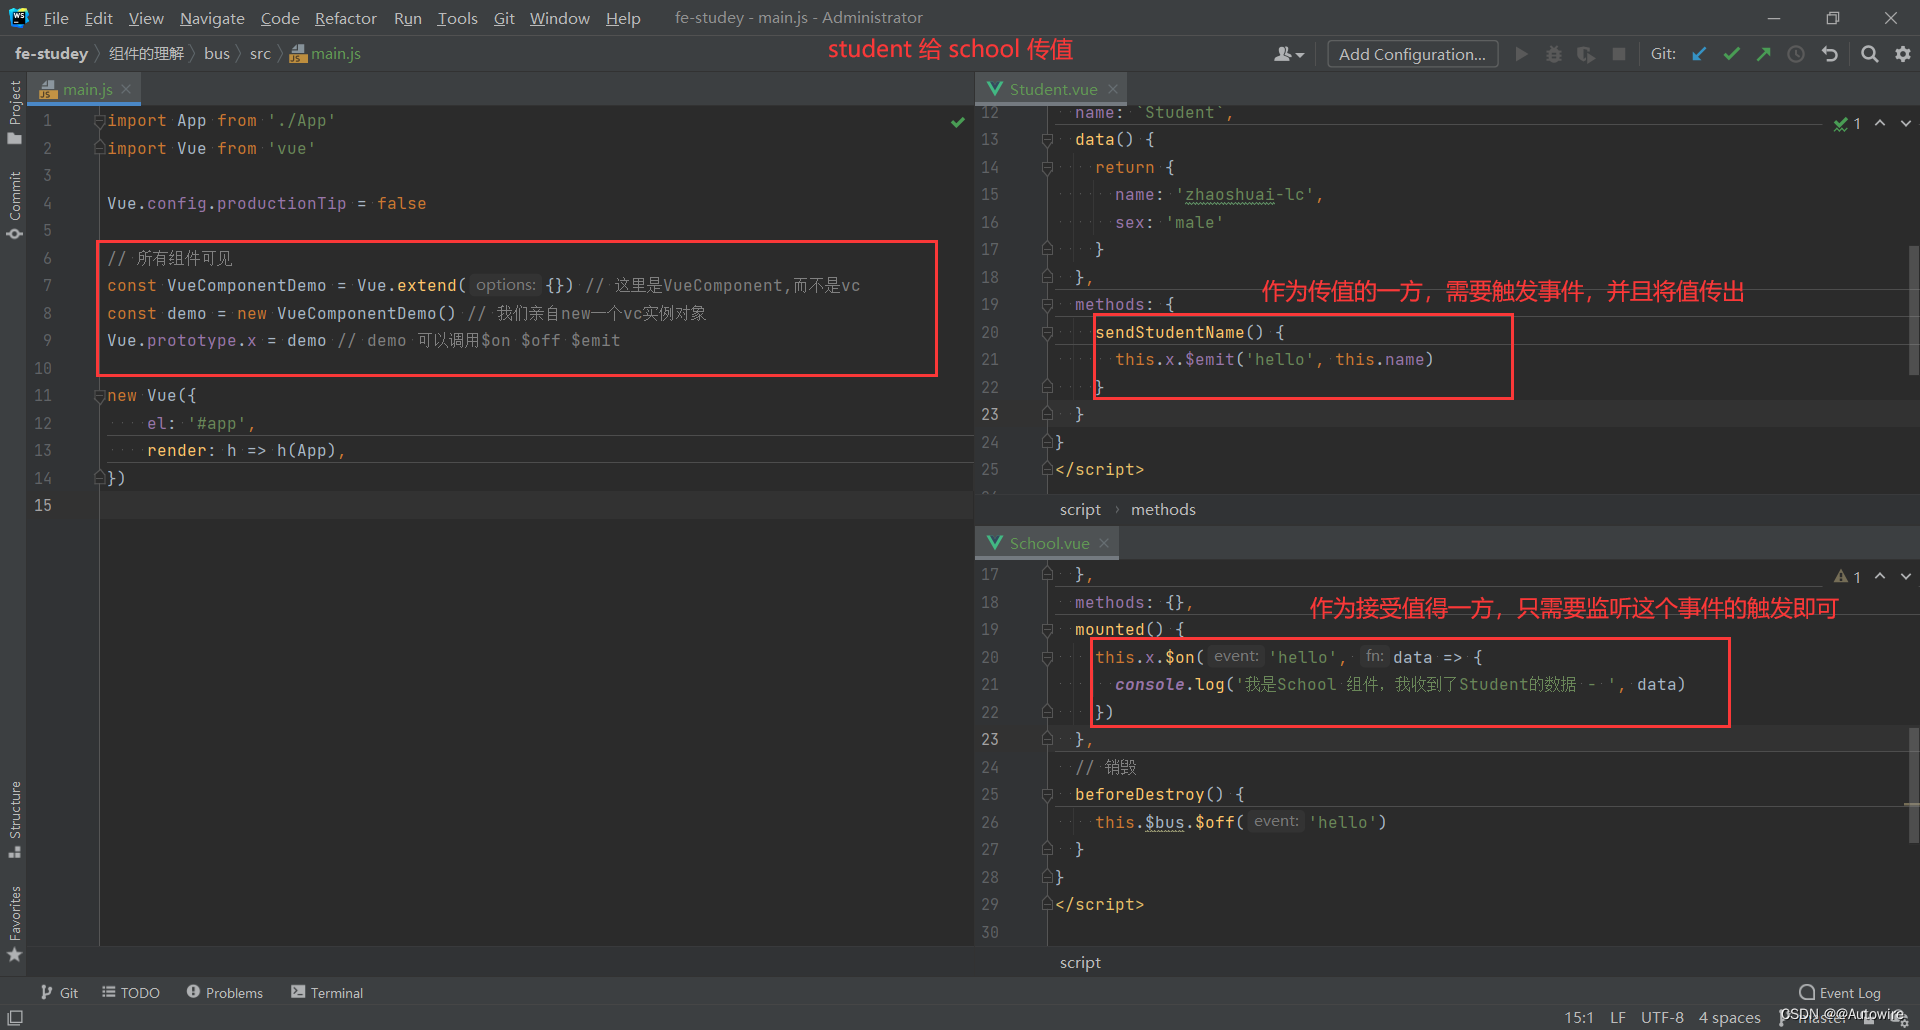Collapse sendStudentName fold marker on line 20

tap(1047, 332)
